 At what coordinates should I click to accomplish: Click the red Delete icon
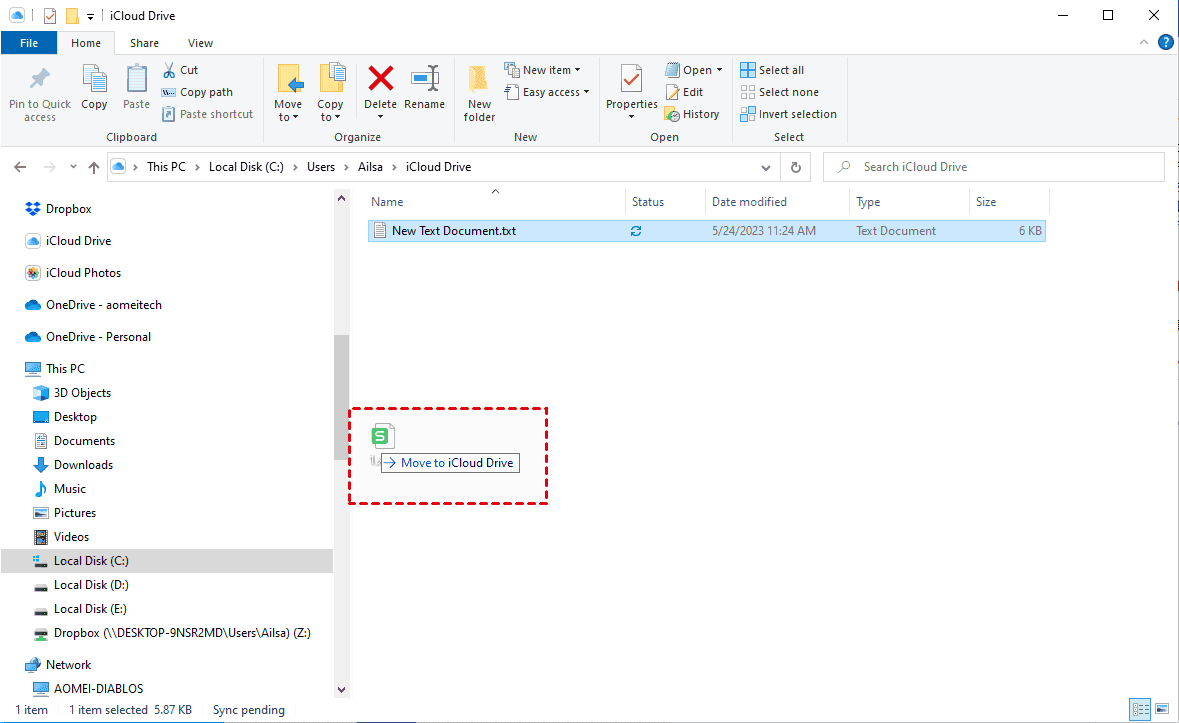[380, 78]
